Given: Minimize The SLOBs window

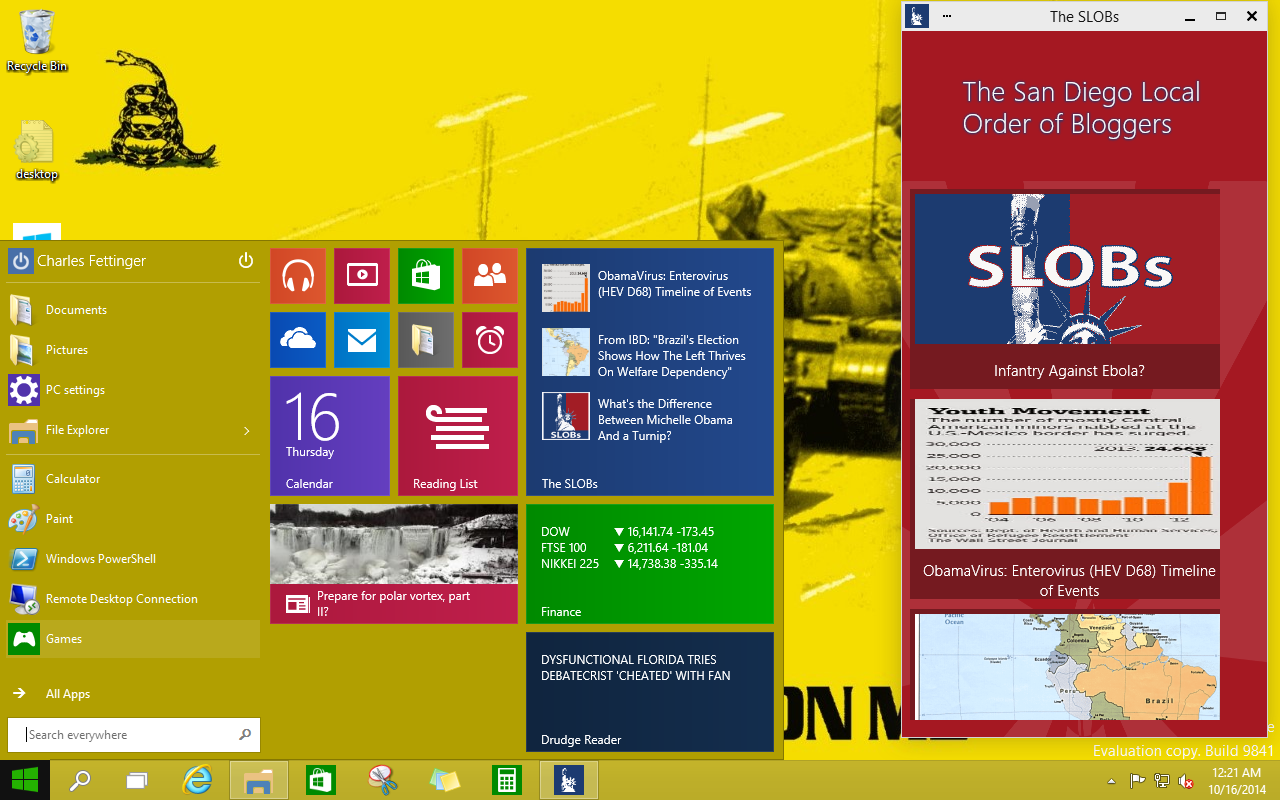Looking at the screenshot, I should pos(1190,16).
